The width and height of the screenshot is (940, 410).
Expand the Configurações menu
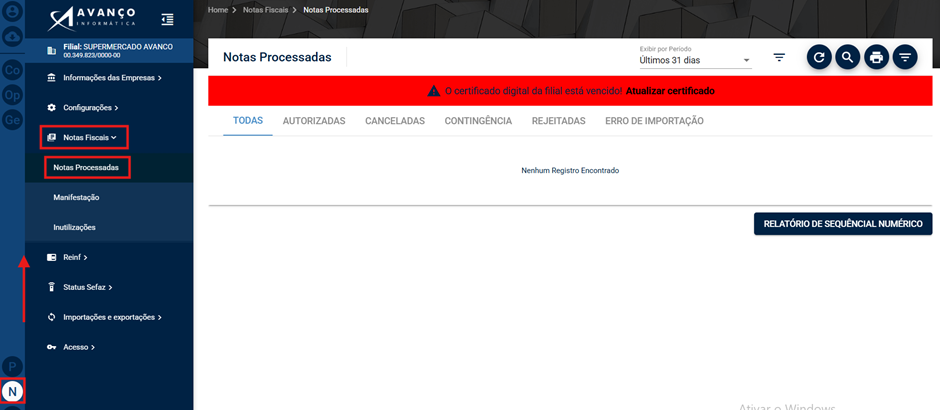tap(82, 107)
